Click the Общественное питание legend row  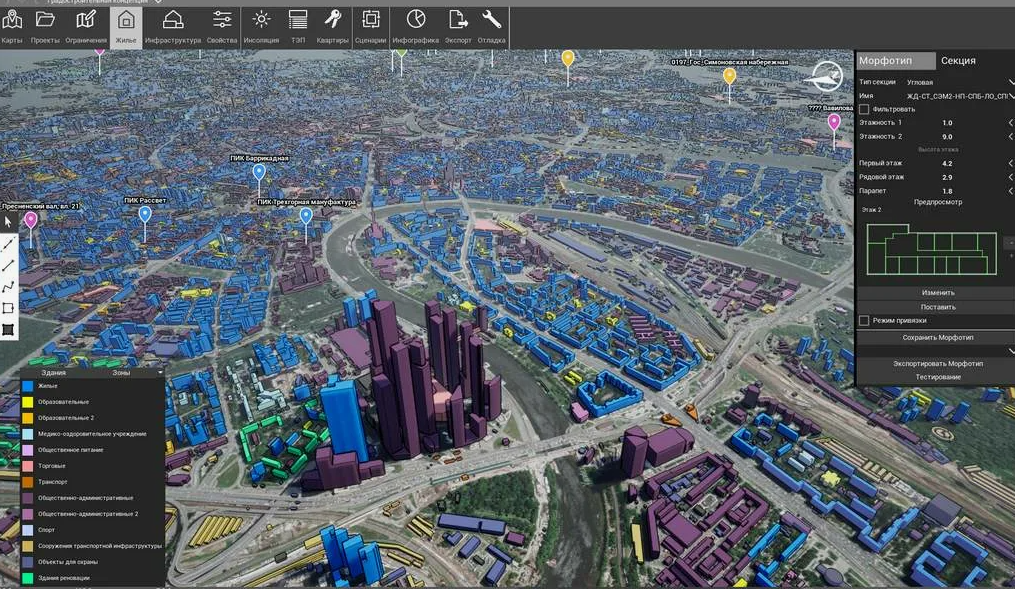[x=92, y=450]
